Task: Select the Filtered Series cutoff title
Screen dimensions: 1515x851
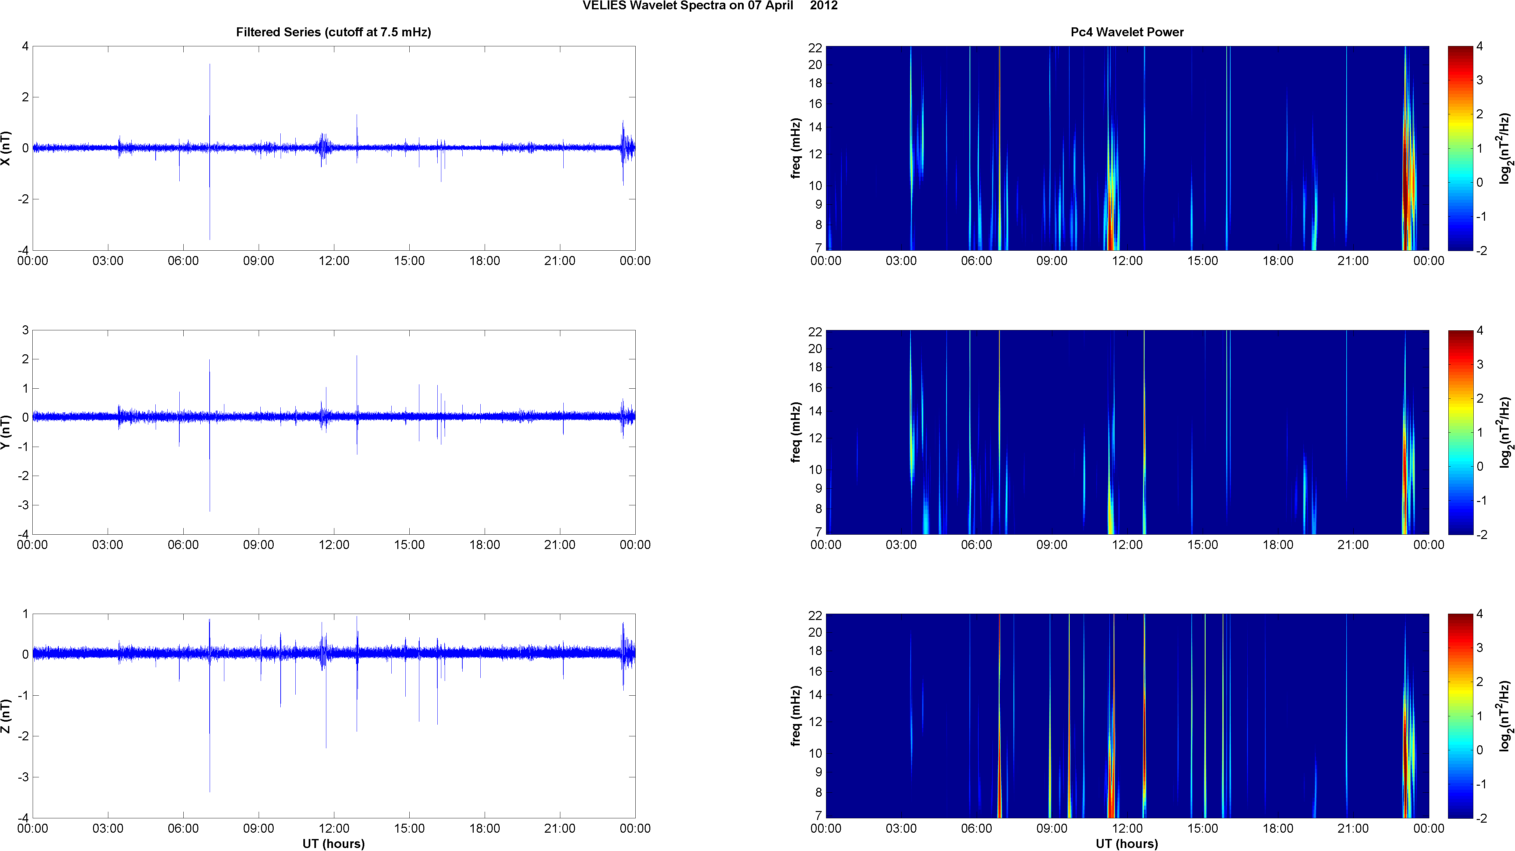Action: 333,32
